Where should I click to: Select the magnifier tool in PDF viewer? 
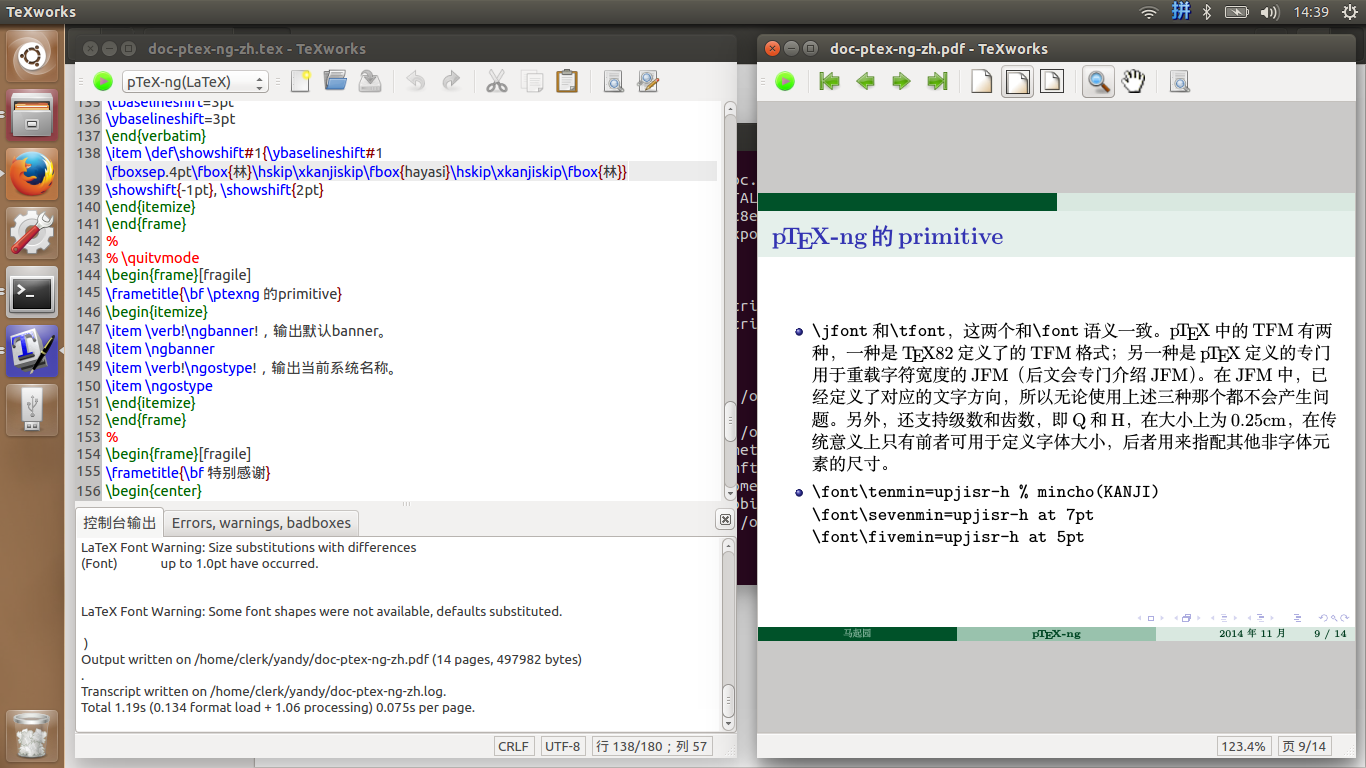coord(1098,82)
